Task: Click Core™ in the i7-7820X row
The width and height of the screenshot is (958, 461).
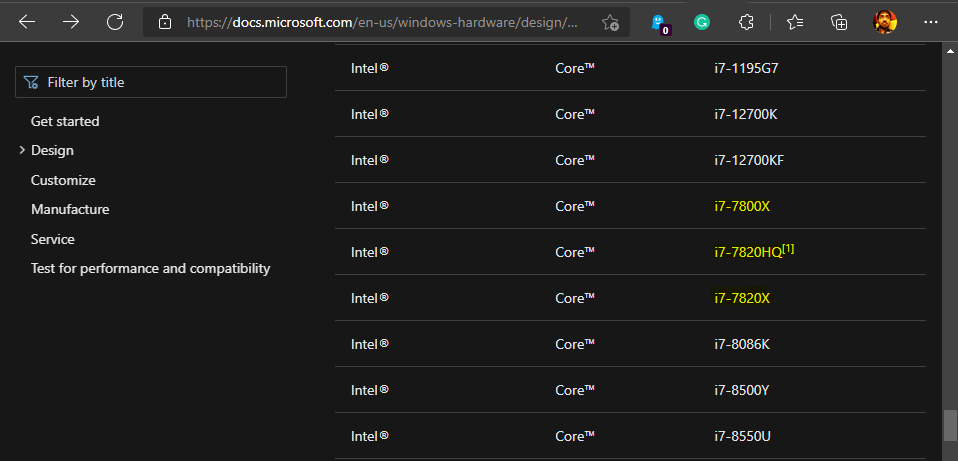Action: (575, 298)
